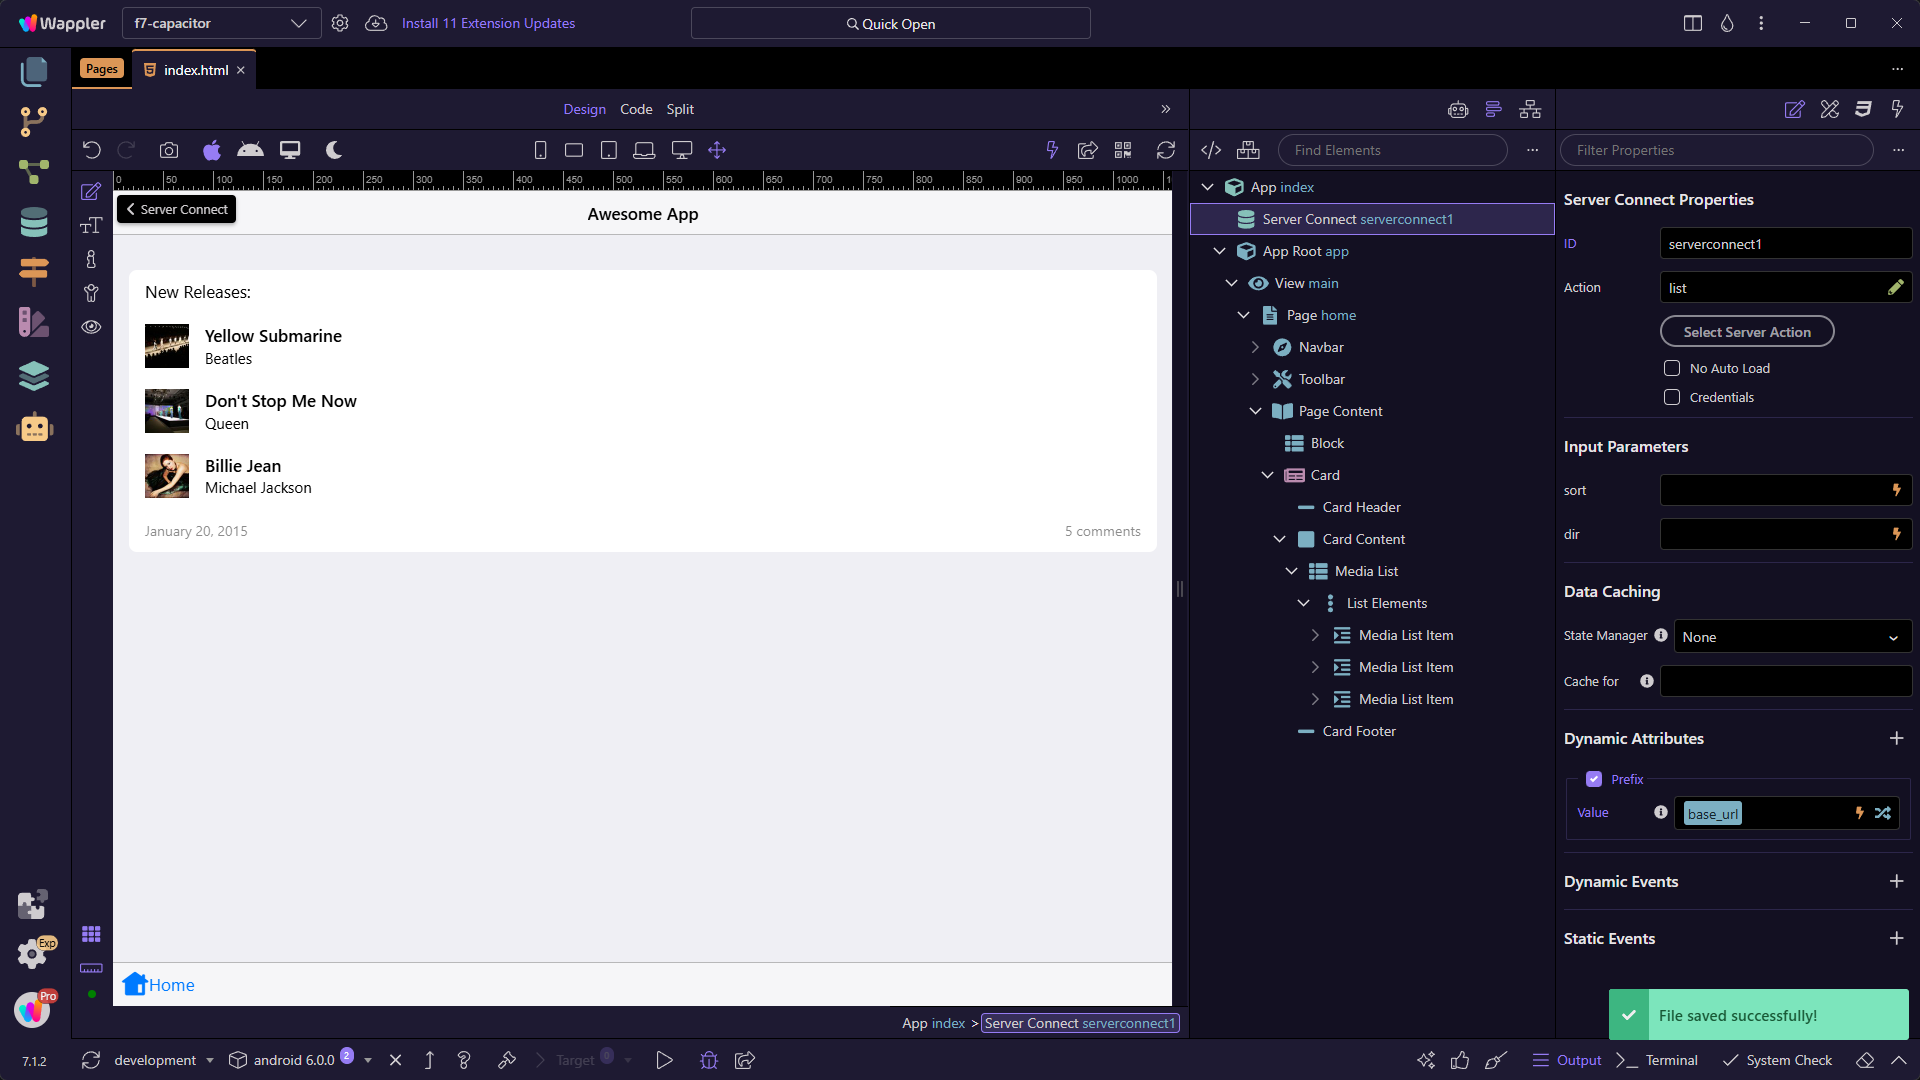Expand the Navbar tree node
The height and width of the screenshot is (1080, 1920).
[1255, 347]
